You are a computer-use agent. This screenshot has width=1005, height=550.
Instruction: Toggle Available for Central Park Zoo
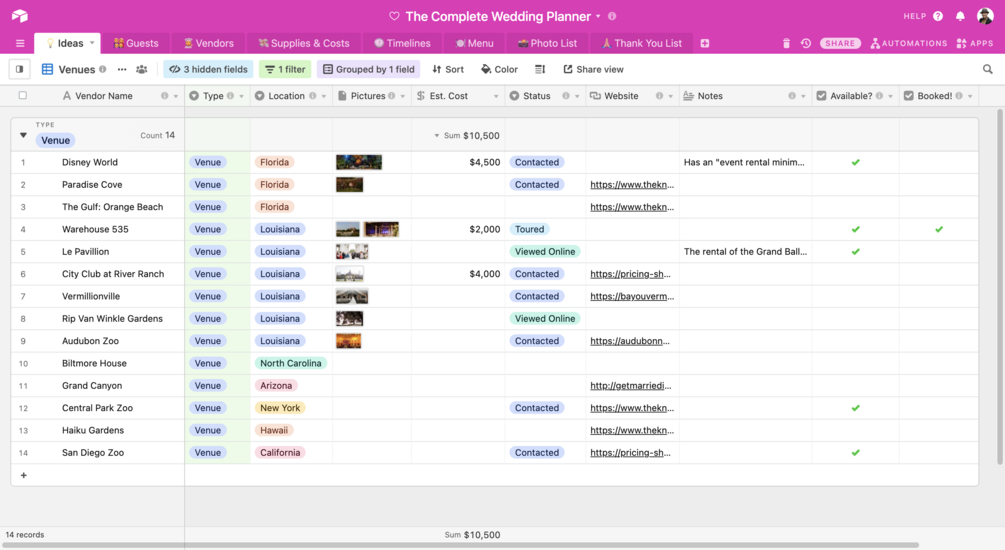pyautogui.click(x=855, y=408)
